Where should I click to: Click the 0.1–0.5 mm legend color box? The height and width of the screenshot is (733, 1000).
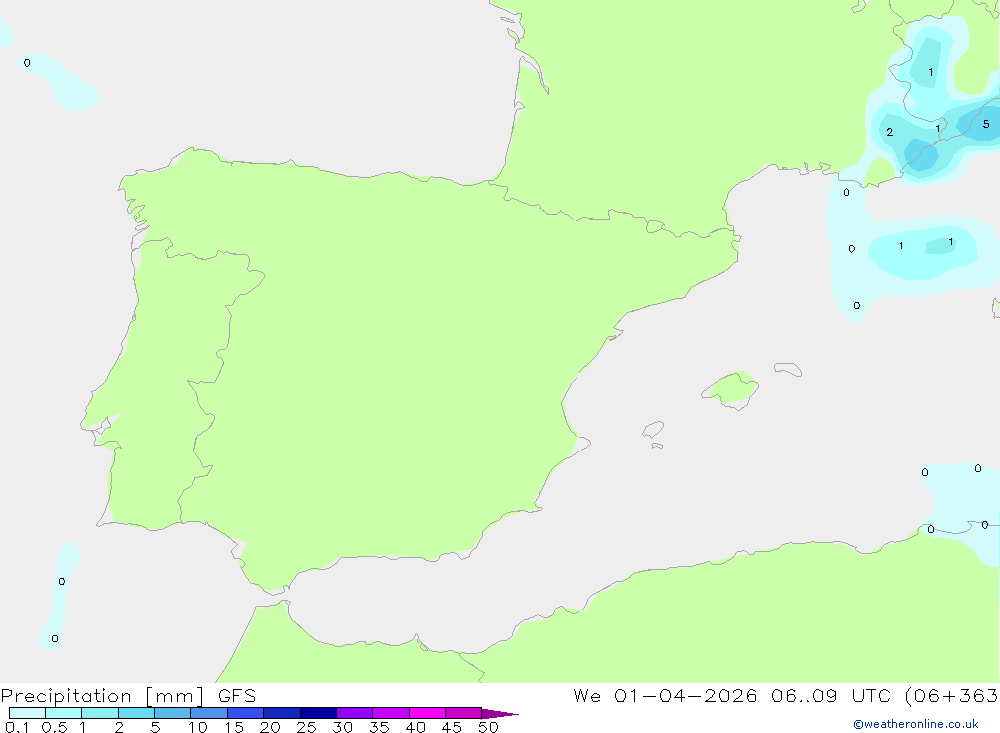27,713
